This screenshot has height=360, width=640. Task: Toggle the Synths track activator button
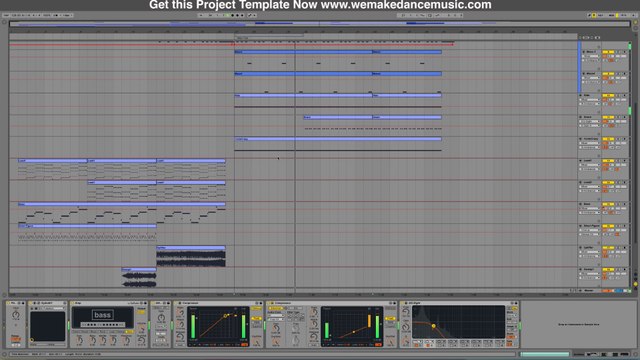pyautogui.click(x=608, y=248)
